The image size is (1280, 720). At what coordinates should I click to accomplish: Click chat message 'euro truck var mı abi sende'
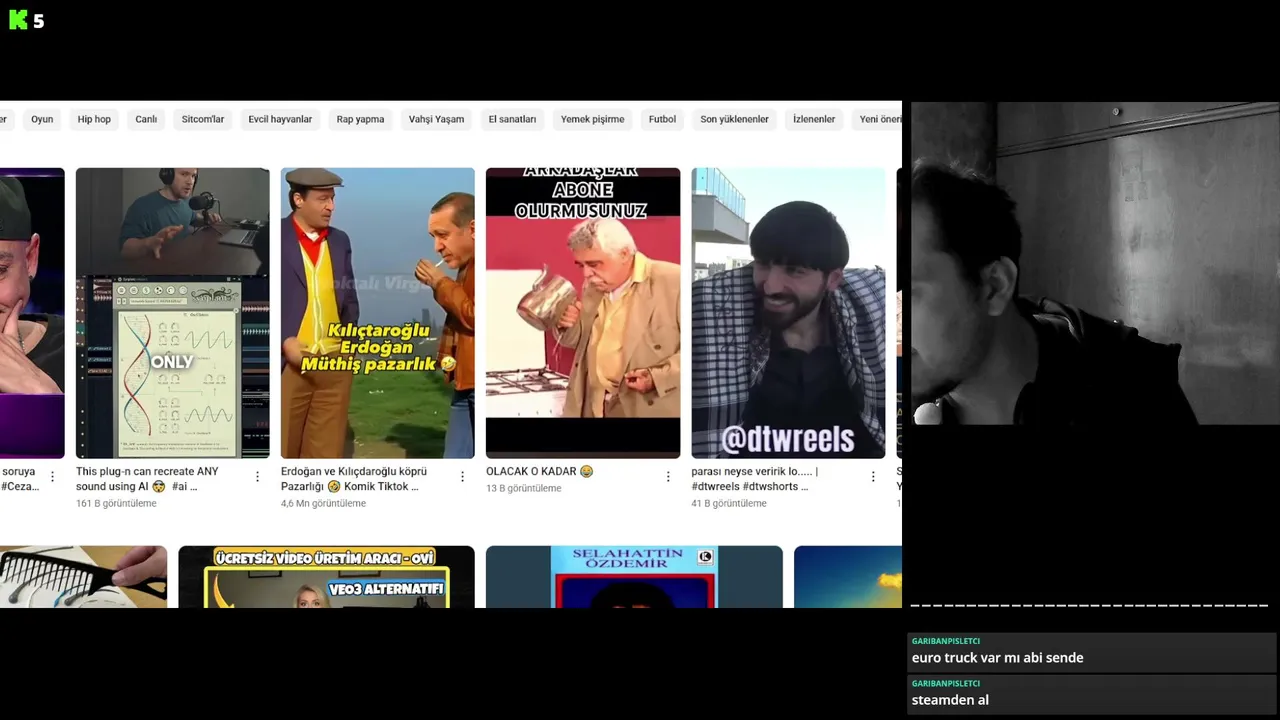(997, 658)
